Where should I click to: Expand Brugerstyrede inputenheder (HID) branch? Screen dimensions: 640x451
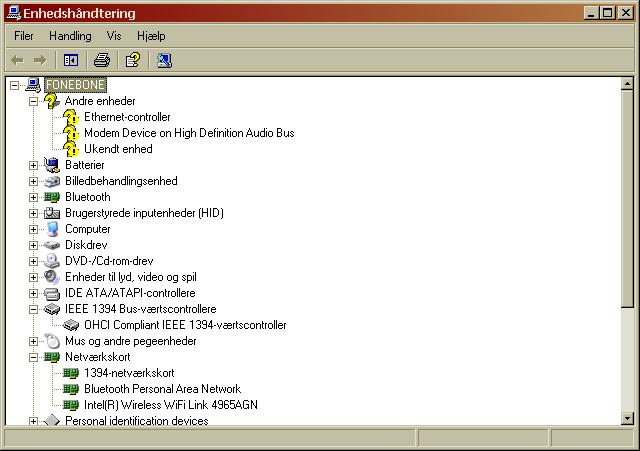(33, 213)
